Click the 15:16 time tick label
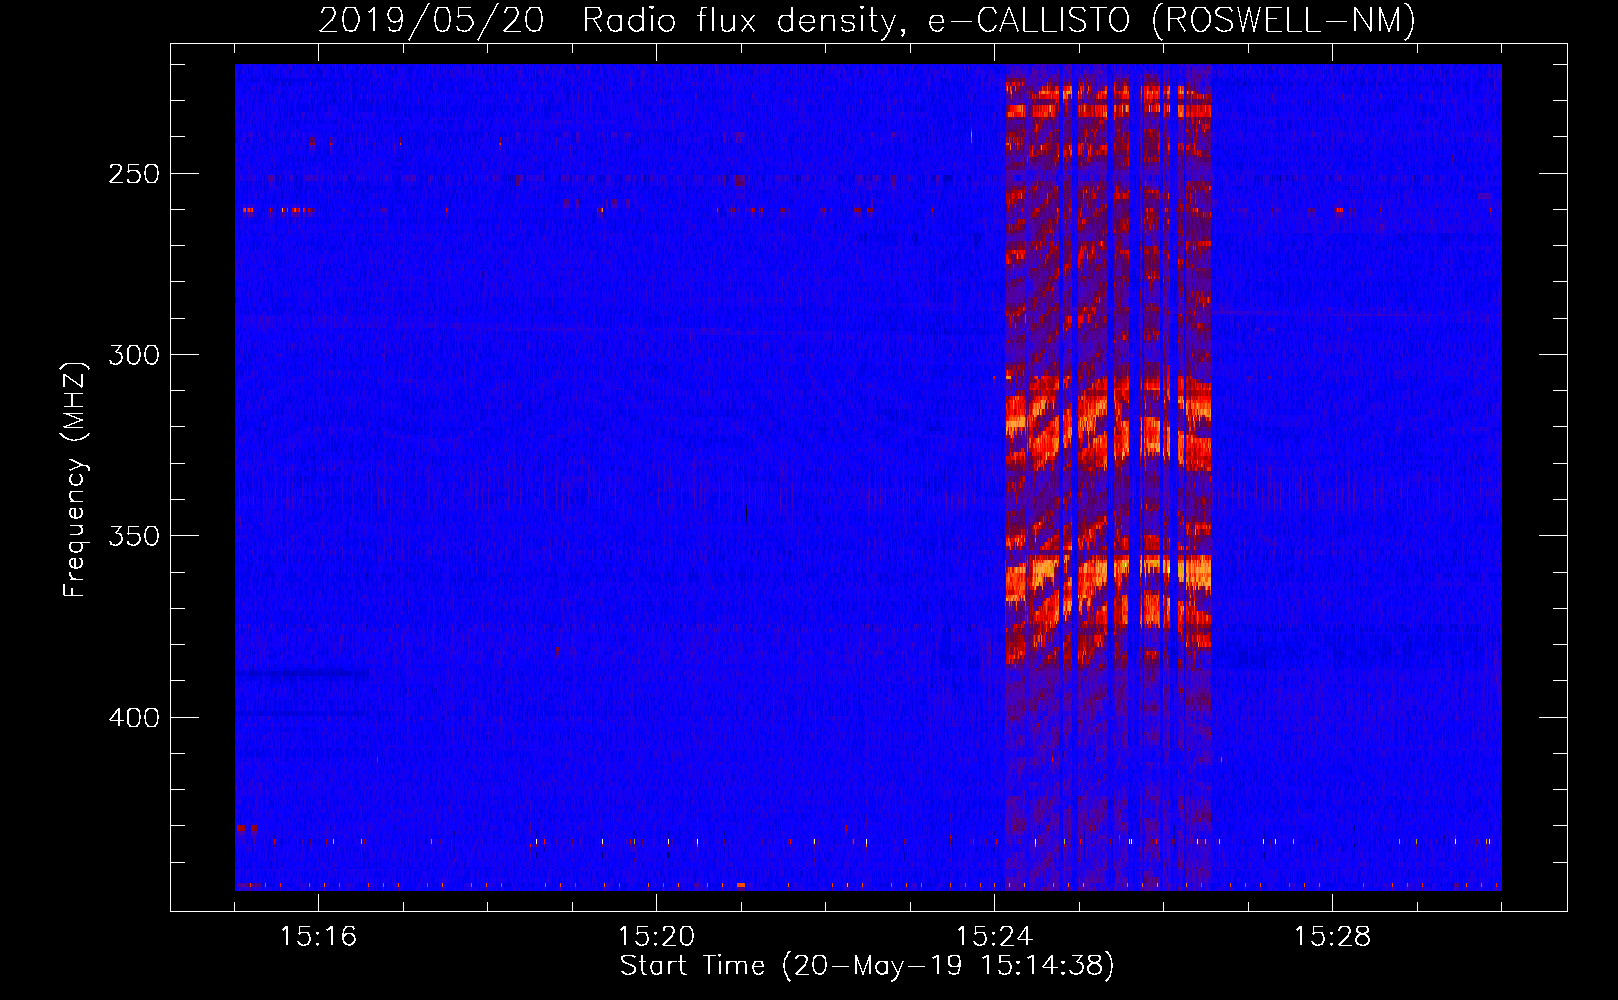 (318, 936)
